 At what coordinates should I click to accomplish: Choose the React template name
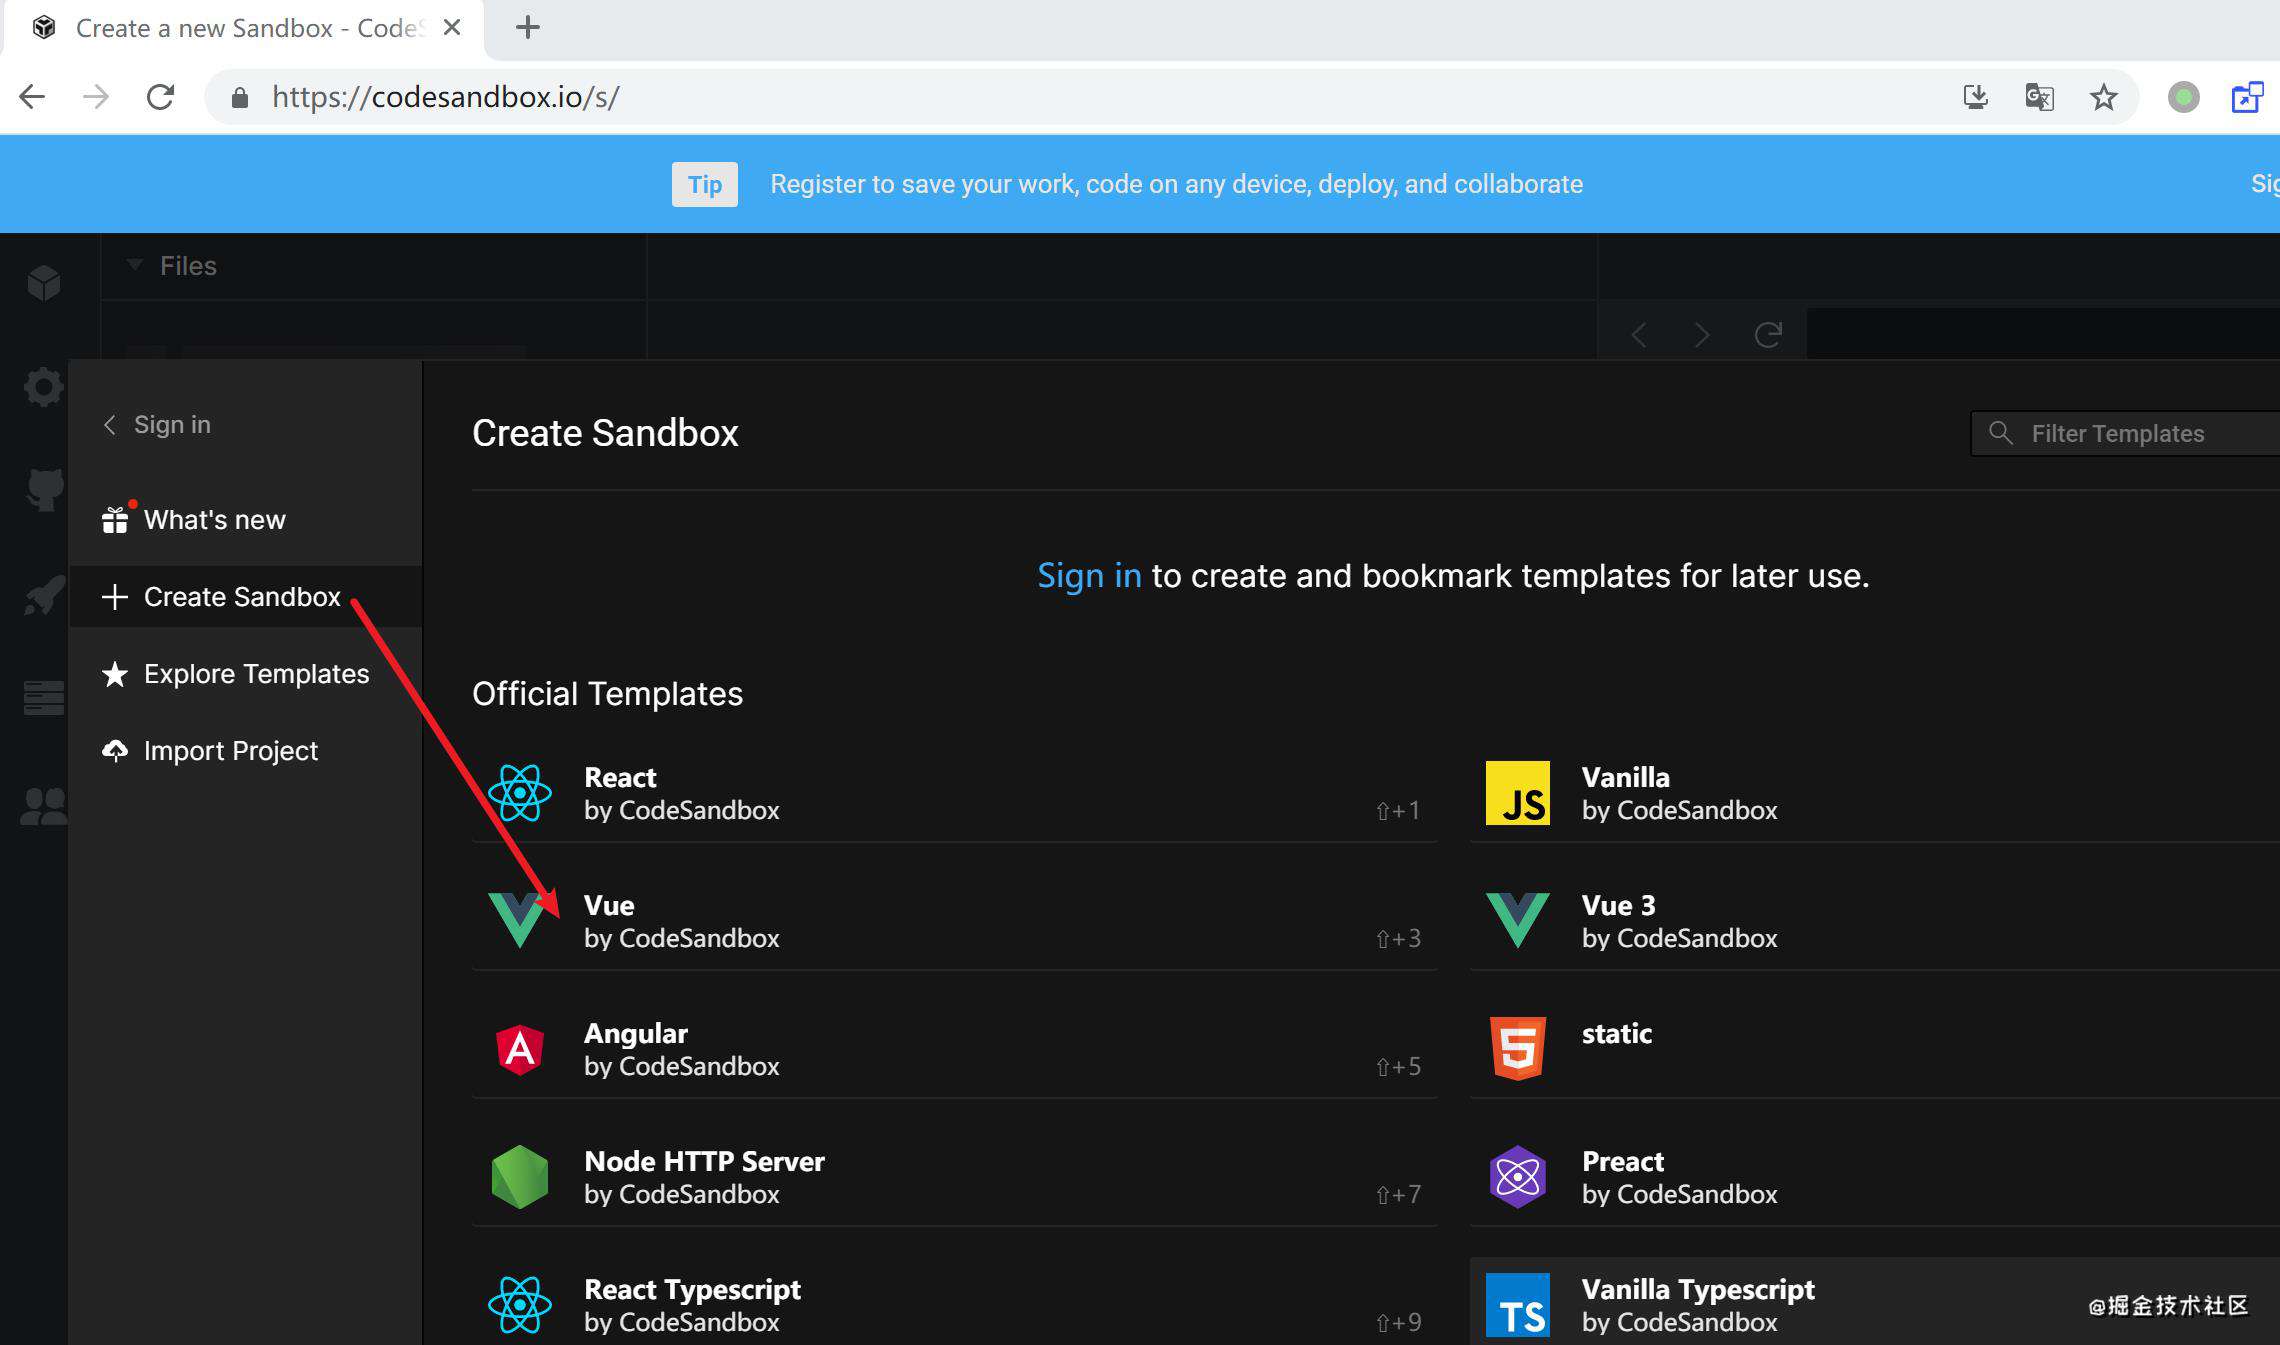[x=620, y=777]
